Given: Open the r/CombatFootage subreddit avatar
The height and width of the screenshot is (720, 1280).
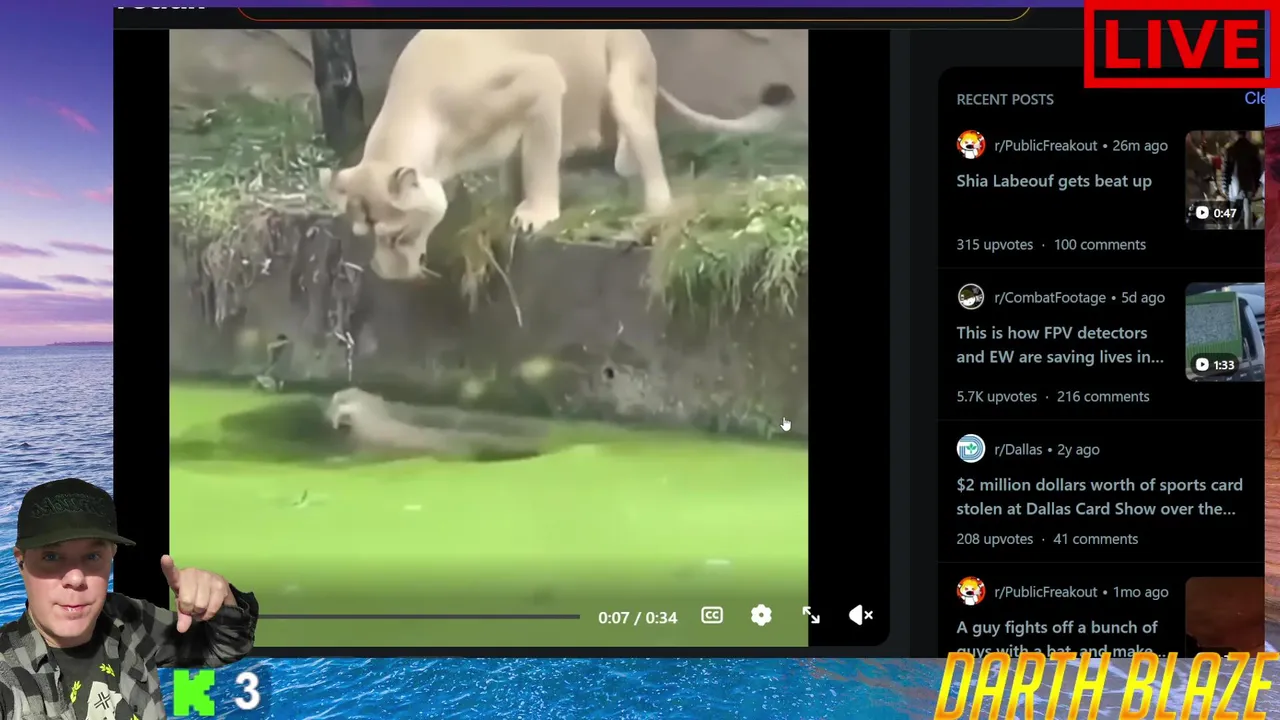Looking at the screenshot, I should (970, 297).
